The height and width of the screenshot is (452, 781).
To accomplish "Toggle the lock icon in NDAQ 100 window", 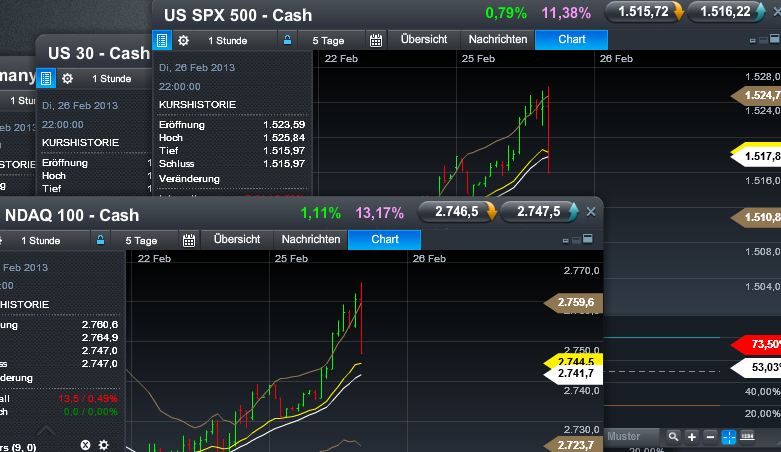I will click(100, 240).
